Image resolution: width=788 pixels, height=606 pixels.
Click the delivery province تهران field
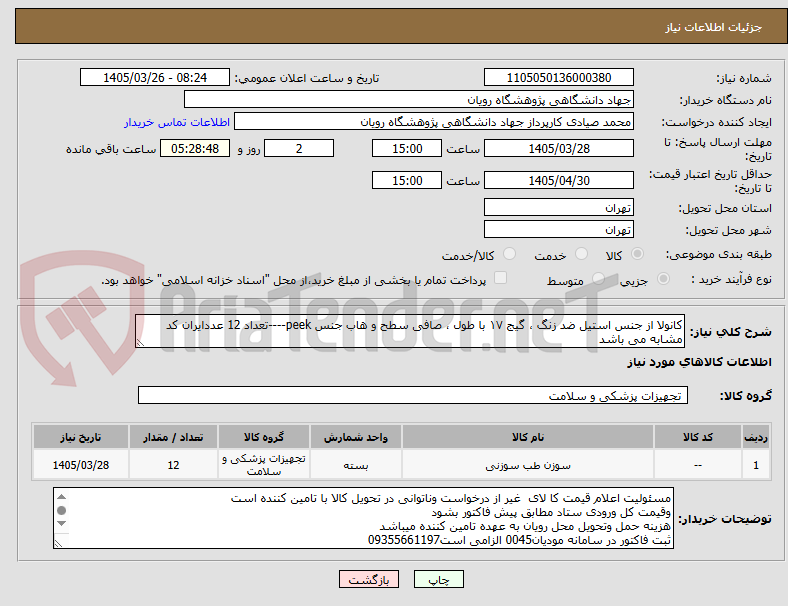point(559,207)
